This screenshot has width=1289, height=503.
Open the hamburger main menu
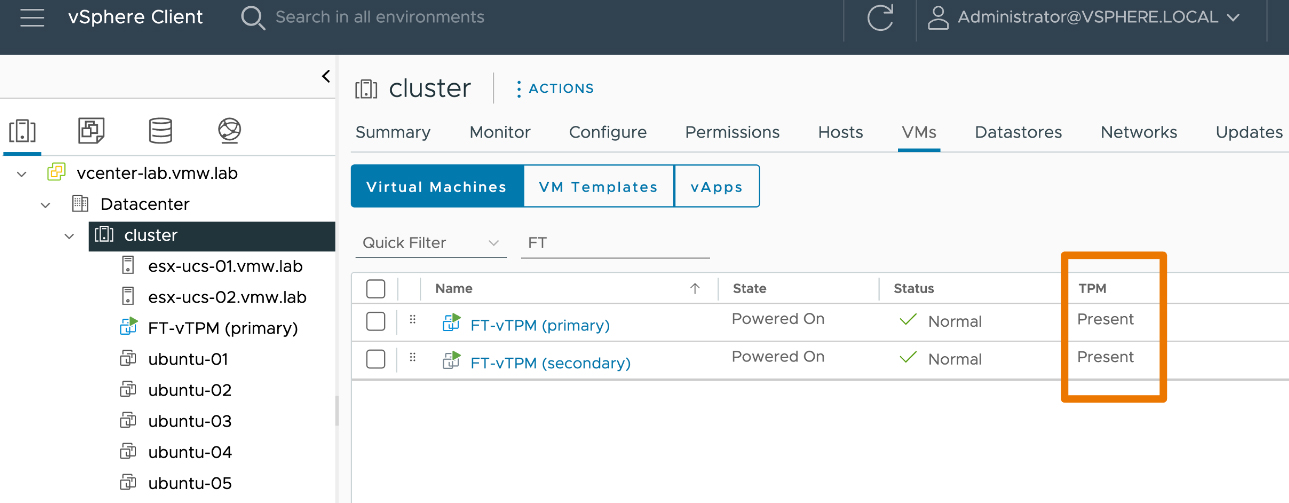(x=32, y=18)
